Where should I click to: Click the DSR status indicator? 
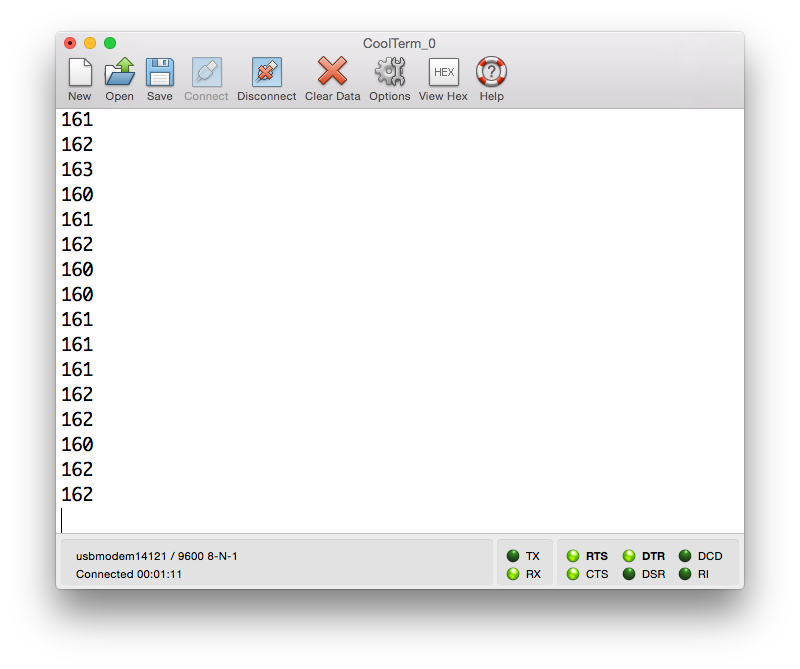(629, 574)
